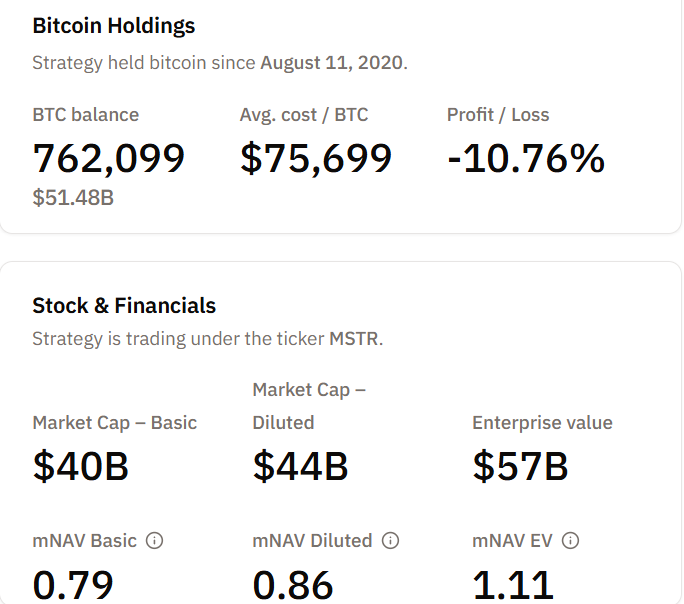Screen dimensions: 684x604
Task: Click the info icon beside mNAV Basic
Action: pos(155,541)
